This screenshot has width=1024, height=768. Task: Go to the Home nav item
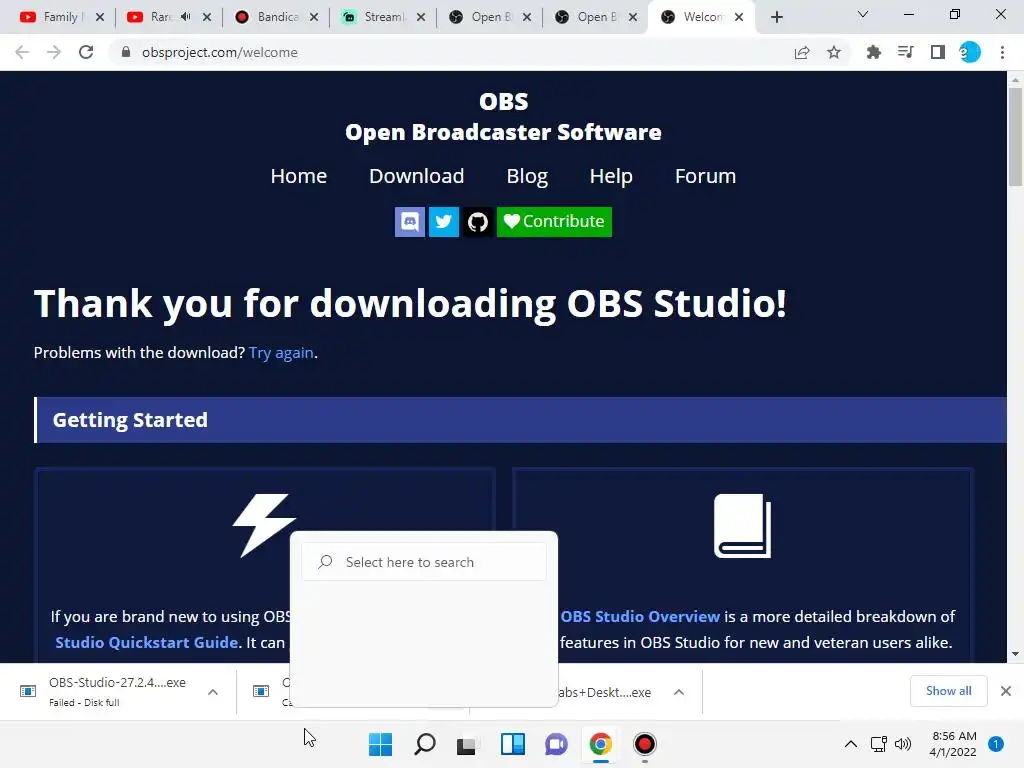pos(298,176)
